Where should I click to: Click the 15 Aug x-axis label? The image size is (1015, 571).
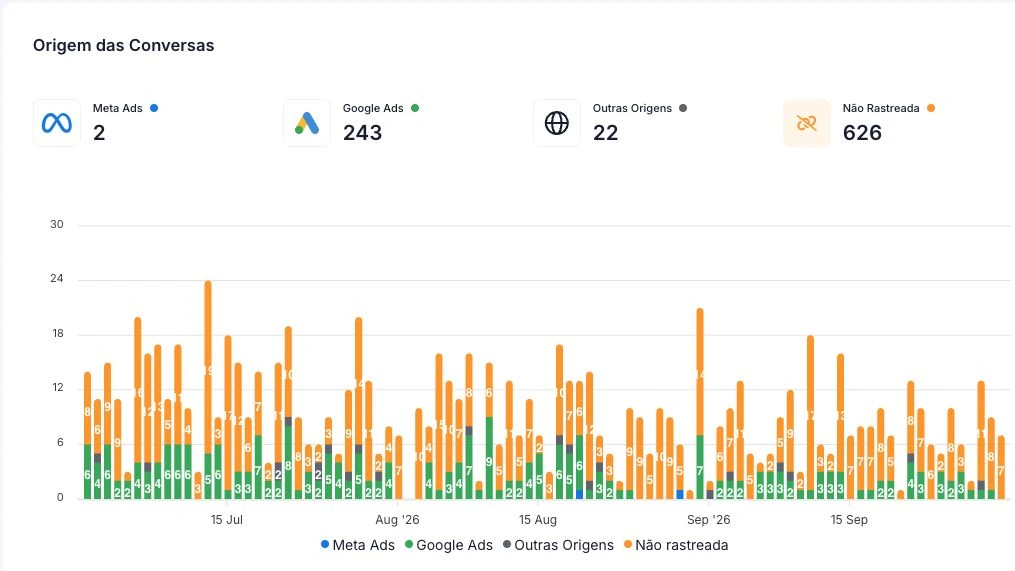[538, 520]
